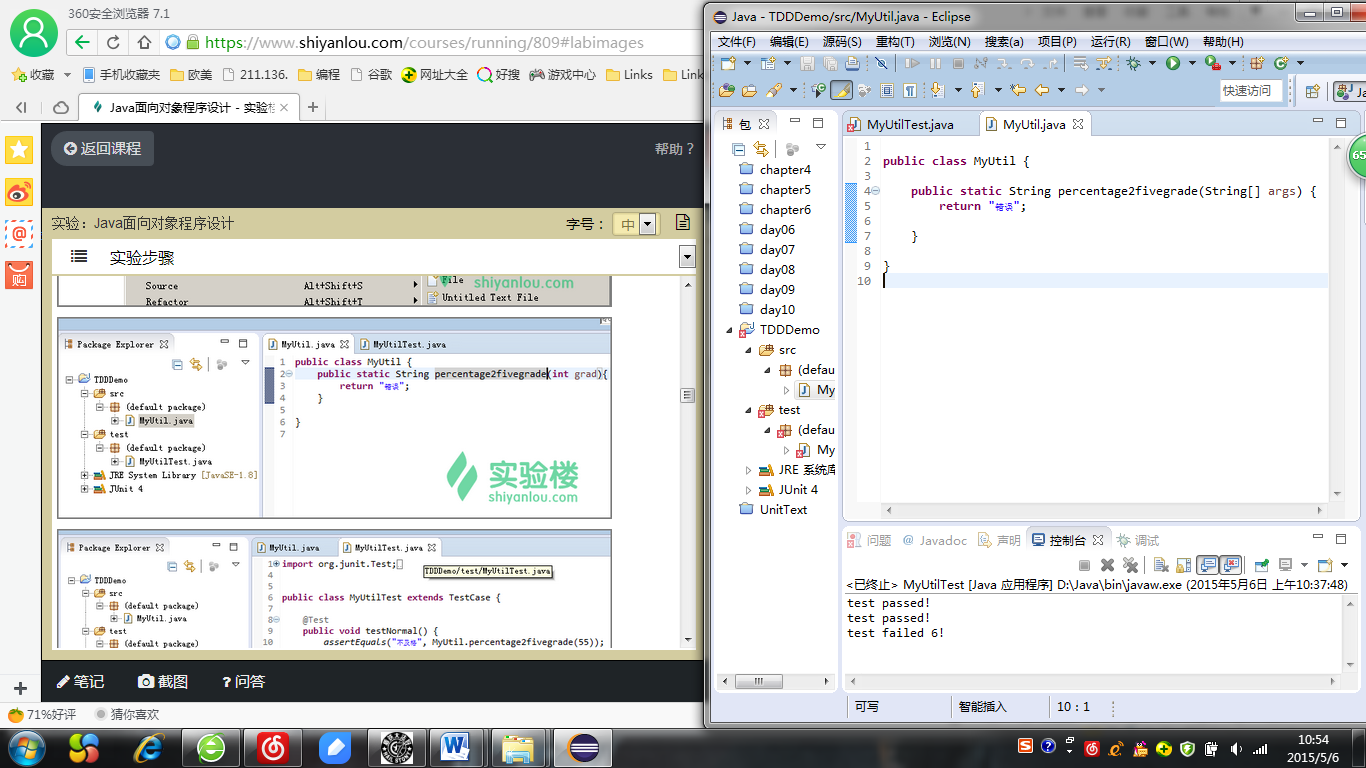Toggle Scroll Lock in the console toolbar

click(1183, 565)
